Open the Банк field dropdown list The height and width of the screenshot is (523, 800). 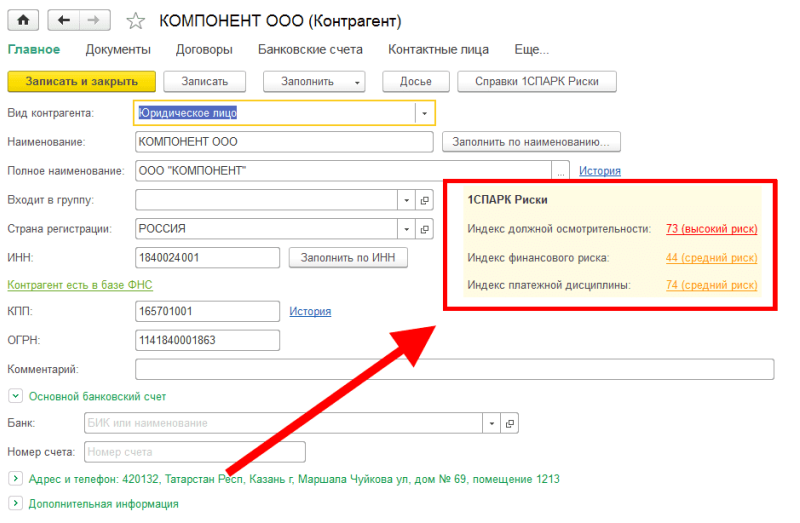(x=492, y=423)
